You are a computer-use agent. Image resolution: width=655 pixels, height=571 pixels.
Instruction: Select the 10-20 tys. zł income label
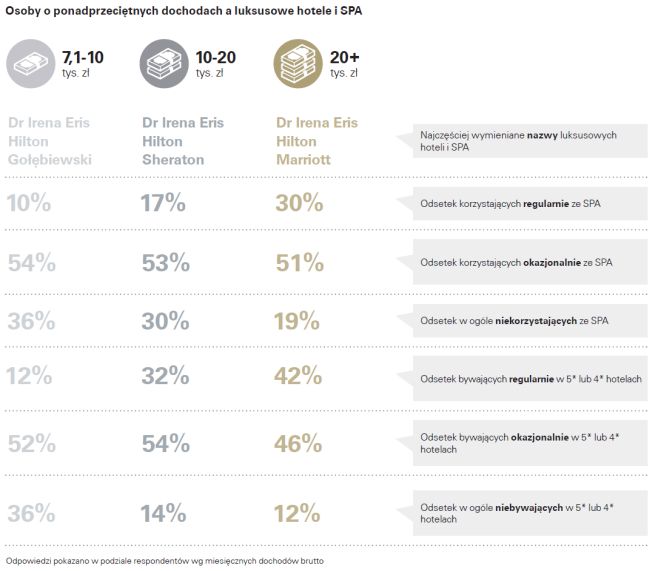point(217,63)
